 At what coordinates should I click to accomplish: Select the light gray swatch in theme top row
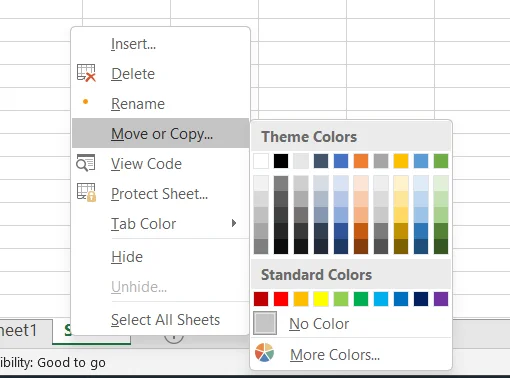click(301, 161)
